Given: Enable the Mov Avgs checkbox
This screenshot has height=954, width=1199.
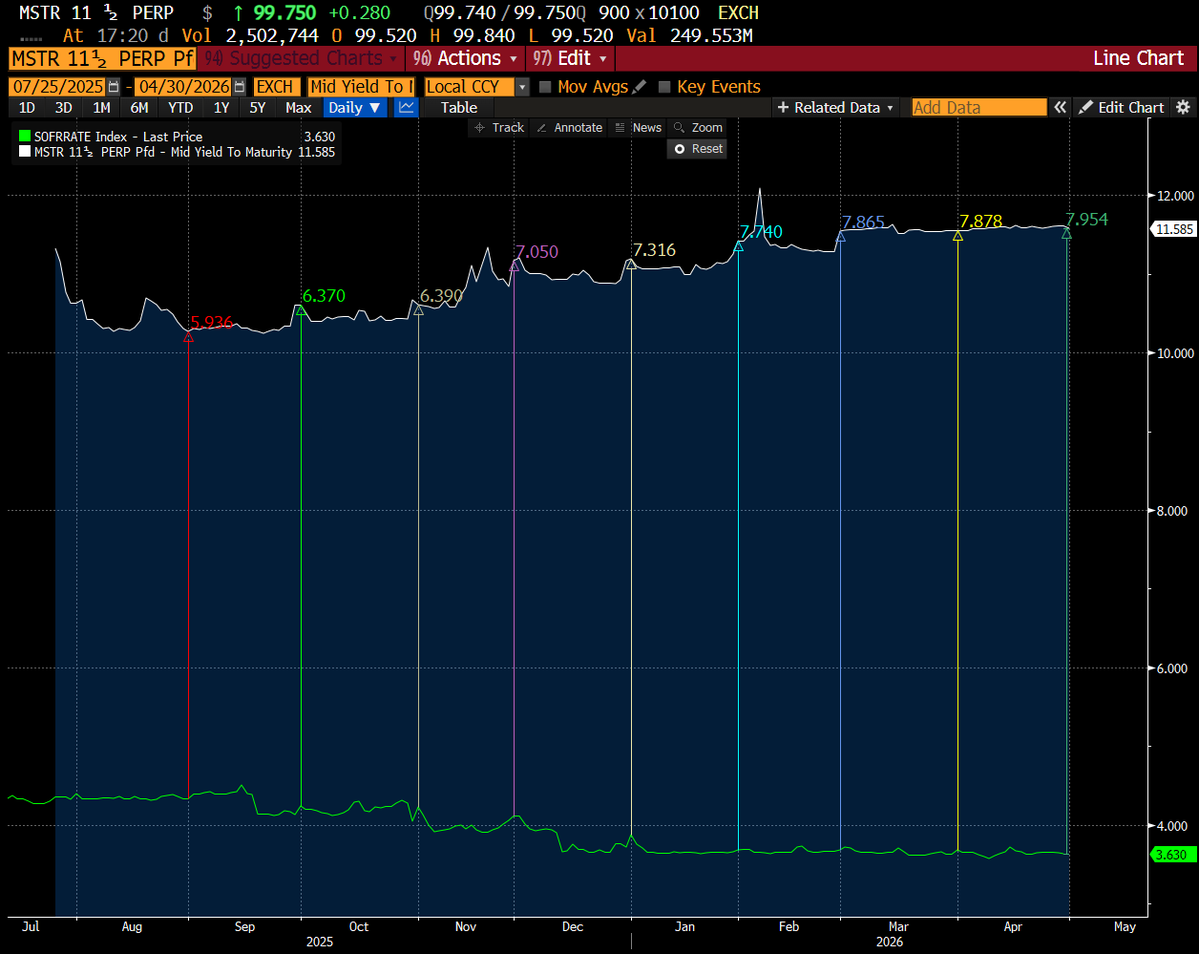Looking at the screenshot, I should point(545,86).
